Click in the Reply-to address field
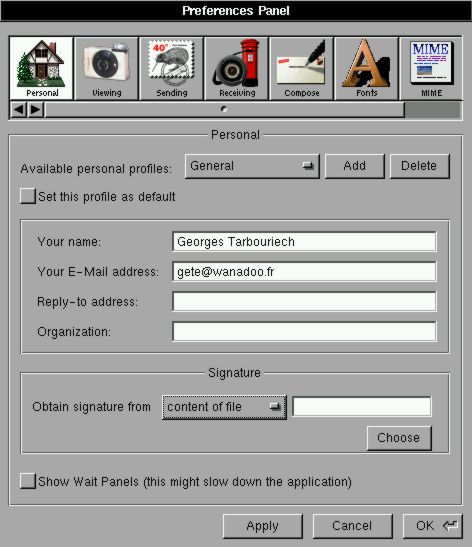This screenshot has width=472, height=547. pos(304,302)
